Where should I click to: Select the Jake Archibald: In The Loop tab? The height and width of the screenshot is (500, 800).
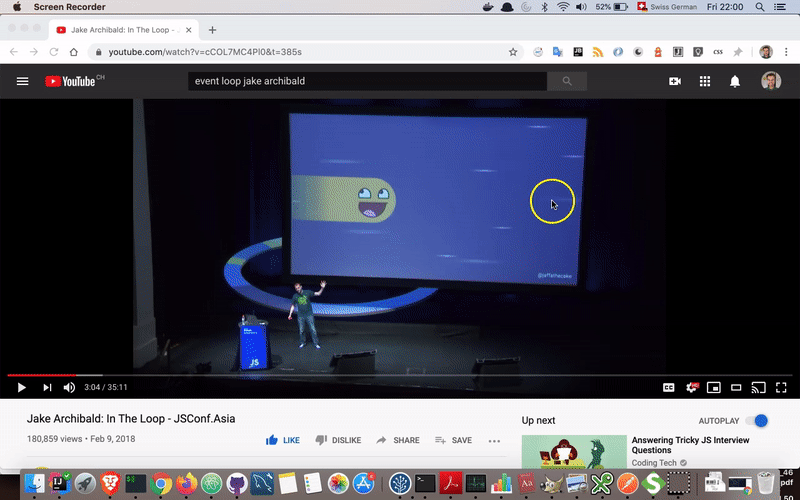pos(122,30)
